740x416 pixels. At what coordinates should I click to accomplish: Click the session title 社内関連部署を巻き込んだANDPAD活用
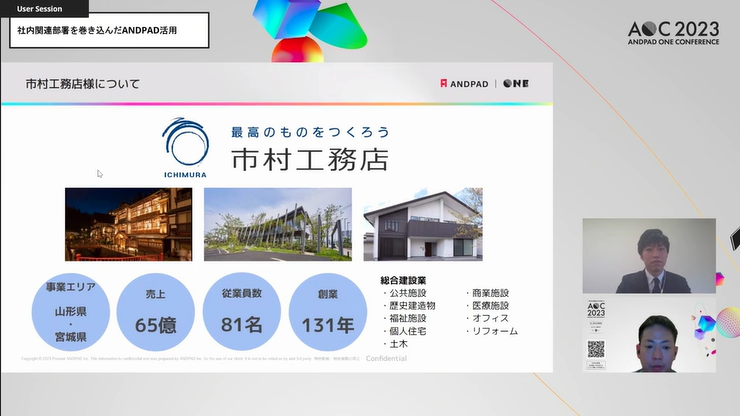point(97,30)
